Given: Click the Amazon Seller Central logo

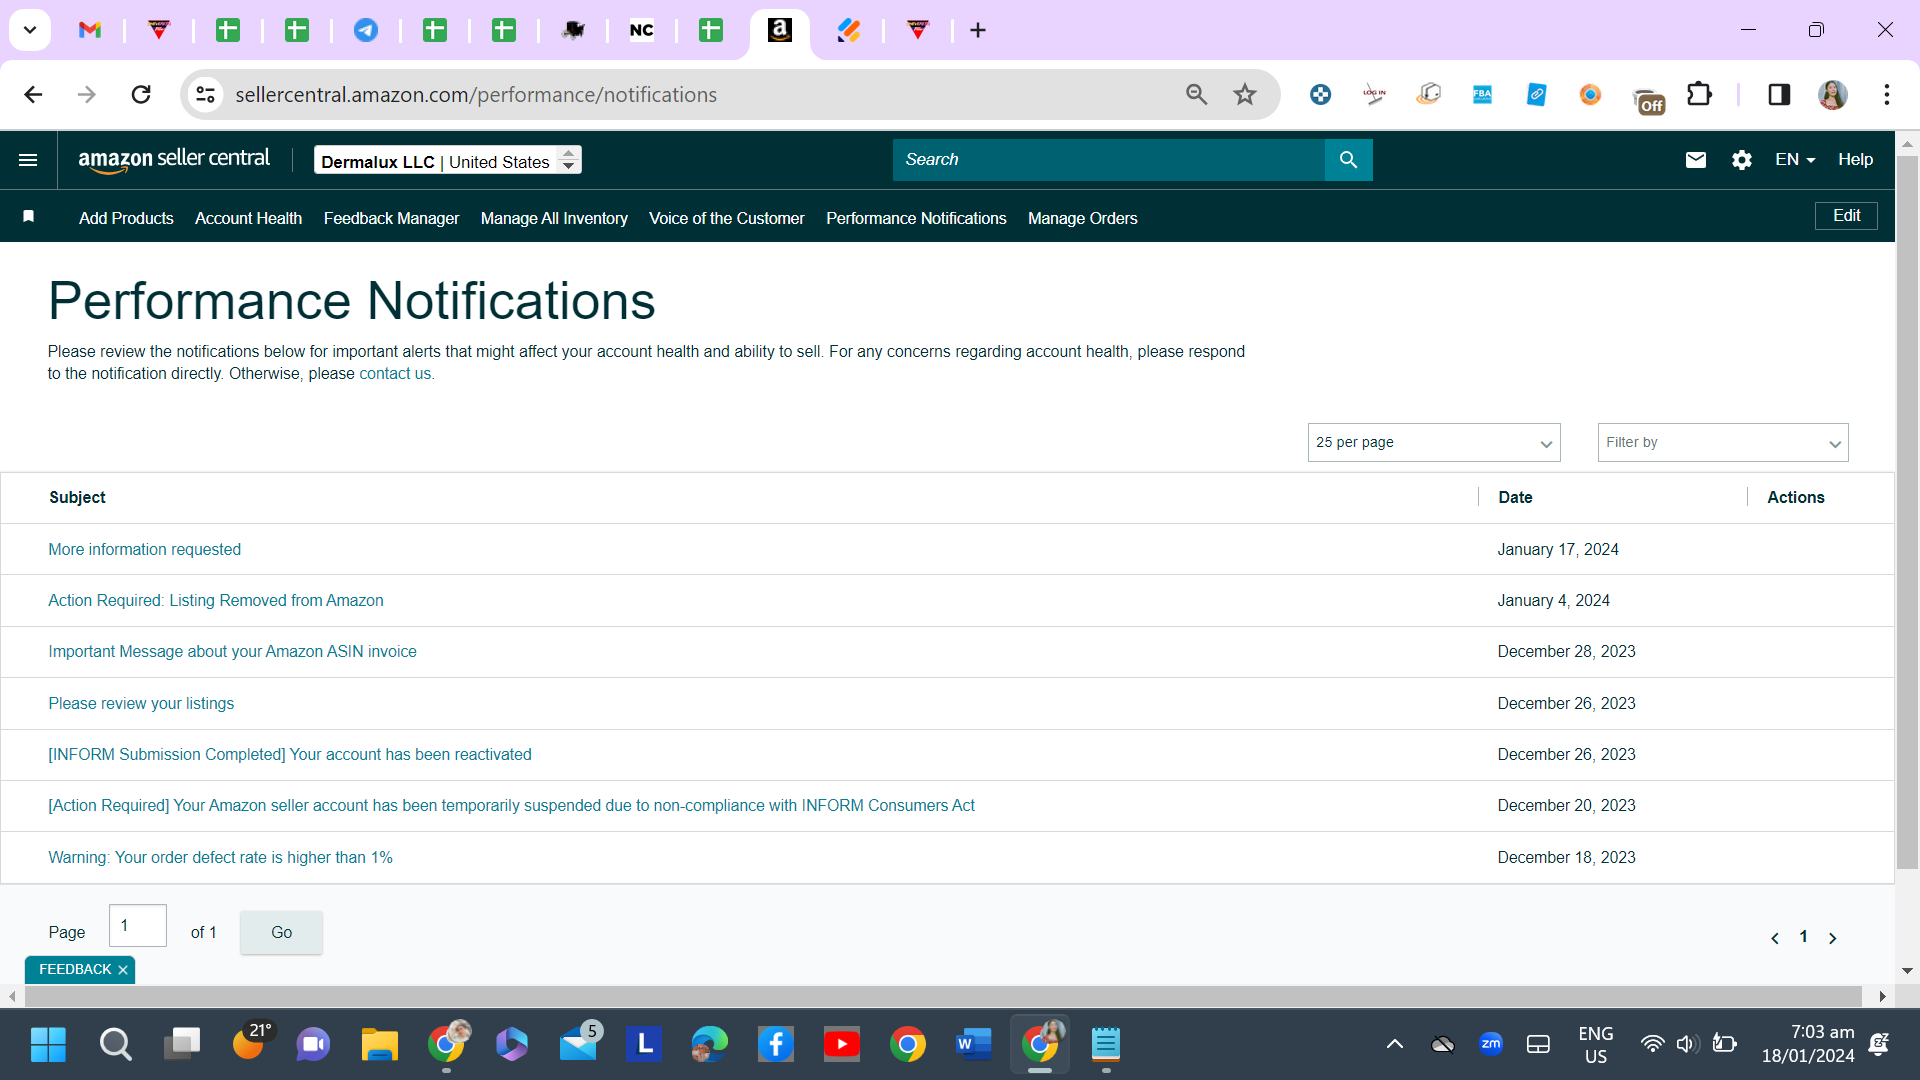Looking at the screenshot, I should 174,160.
